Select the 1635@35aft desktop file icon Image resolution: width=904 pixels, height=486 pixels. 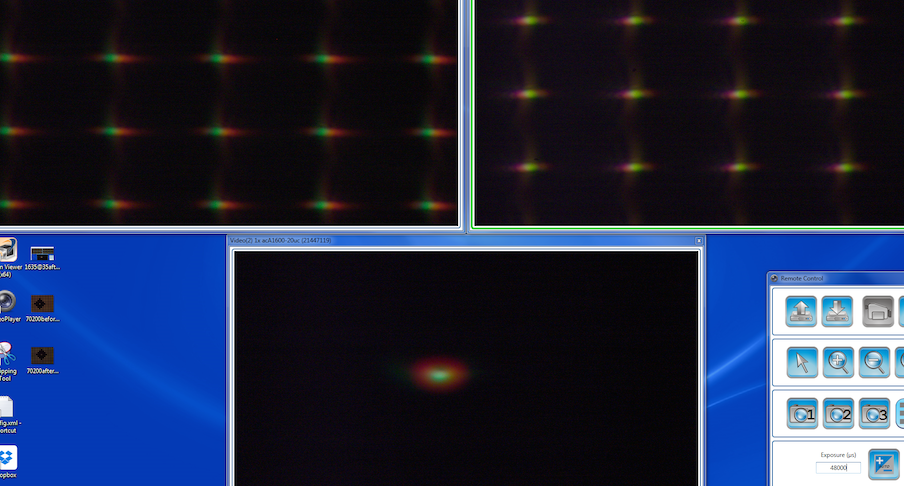point(42,254)
